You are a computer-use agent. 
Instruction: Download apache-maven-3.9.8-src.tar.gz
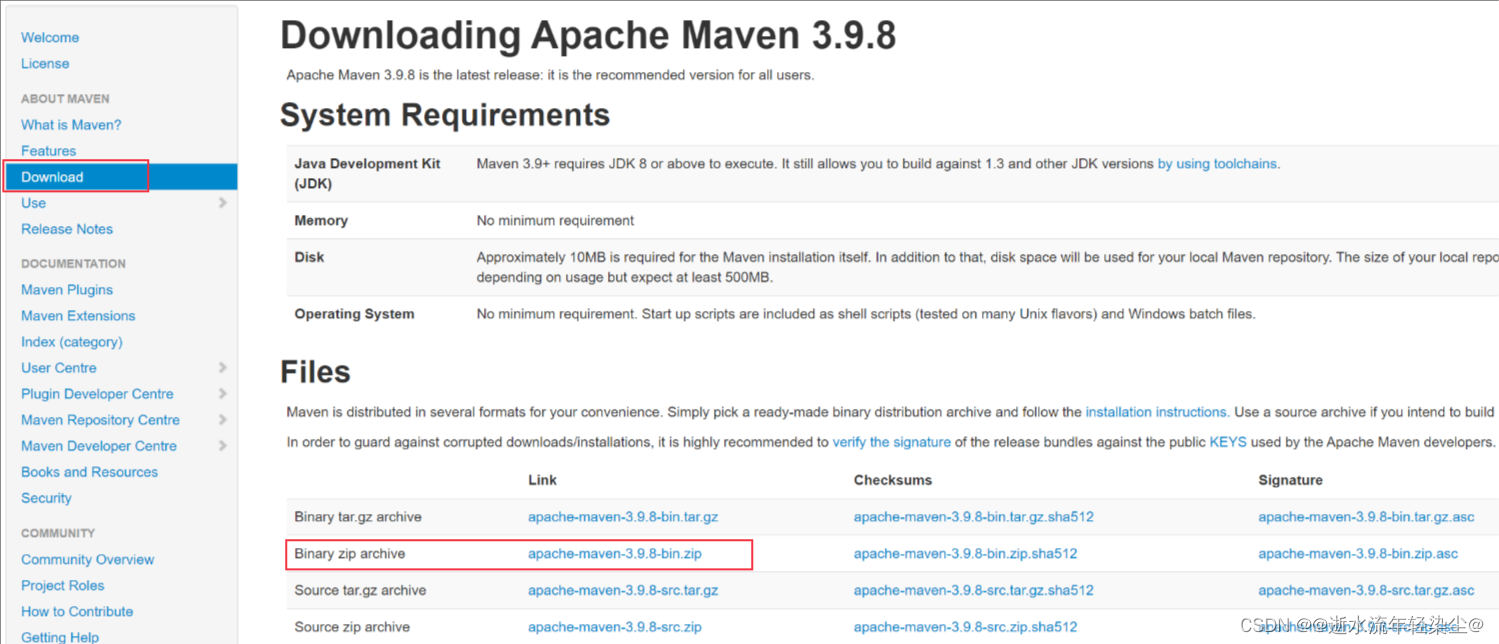(x=623, y=591)
